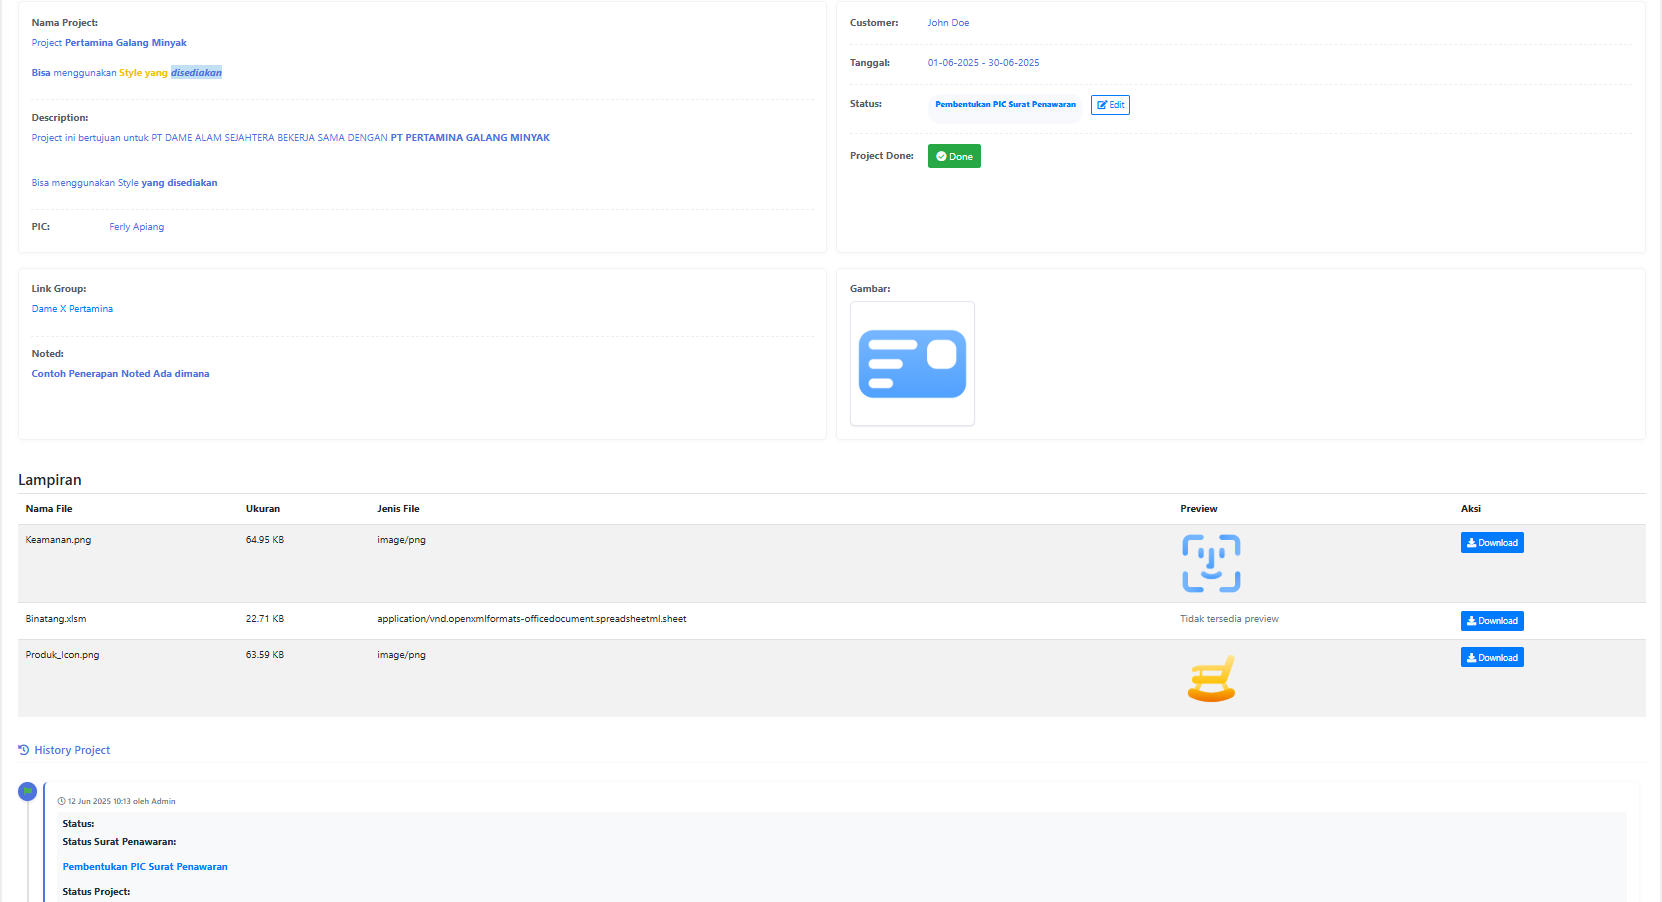Click the John Doe customer name
This screenshot has height=902, width=1662.
948,23
